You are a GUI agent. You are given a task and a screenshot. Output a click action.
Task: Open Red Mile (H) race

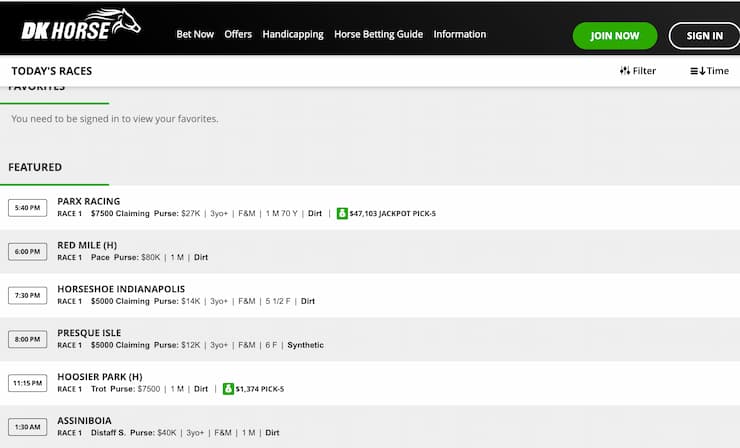coord(87,245)
